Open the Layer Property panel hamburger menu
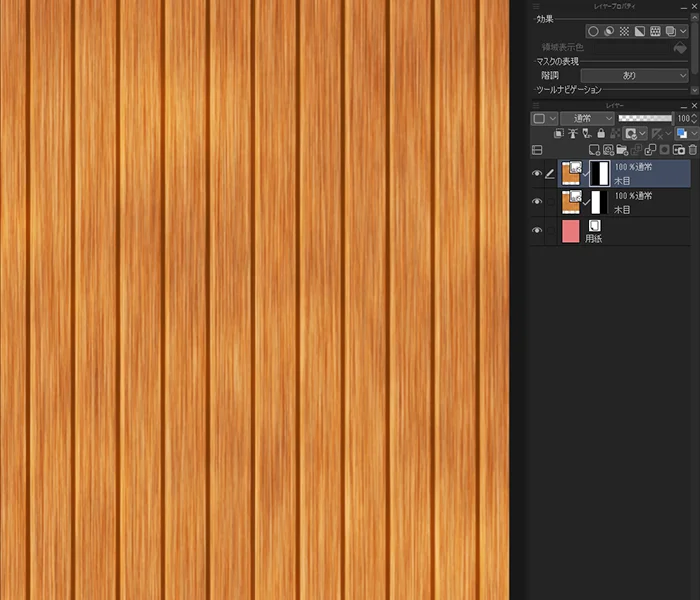 536,6
